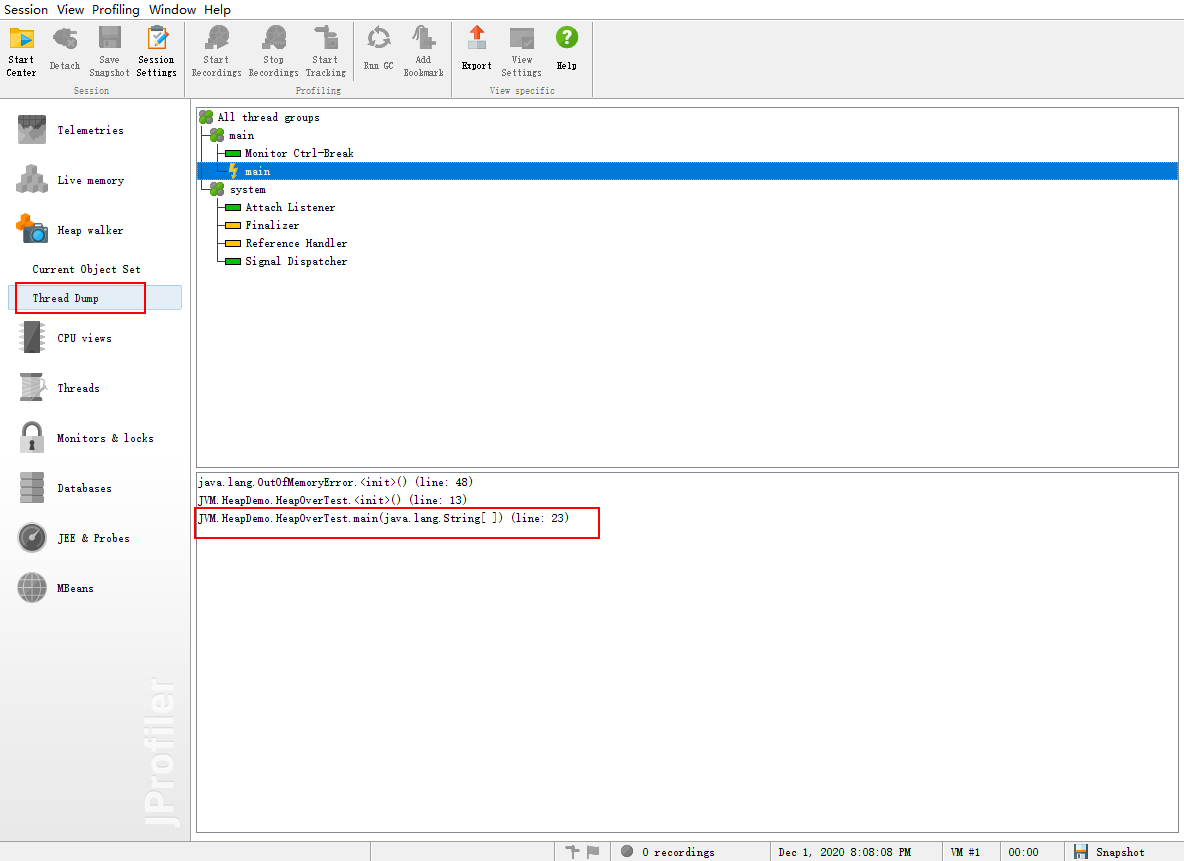1184x861 pixels.
Task: Select the Attach Listener thread
Action: coord(290,208)
